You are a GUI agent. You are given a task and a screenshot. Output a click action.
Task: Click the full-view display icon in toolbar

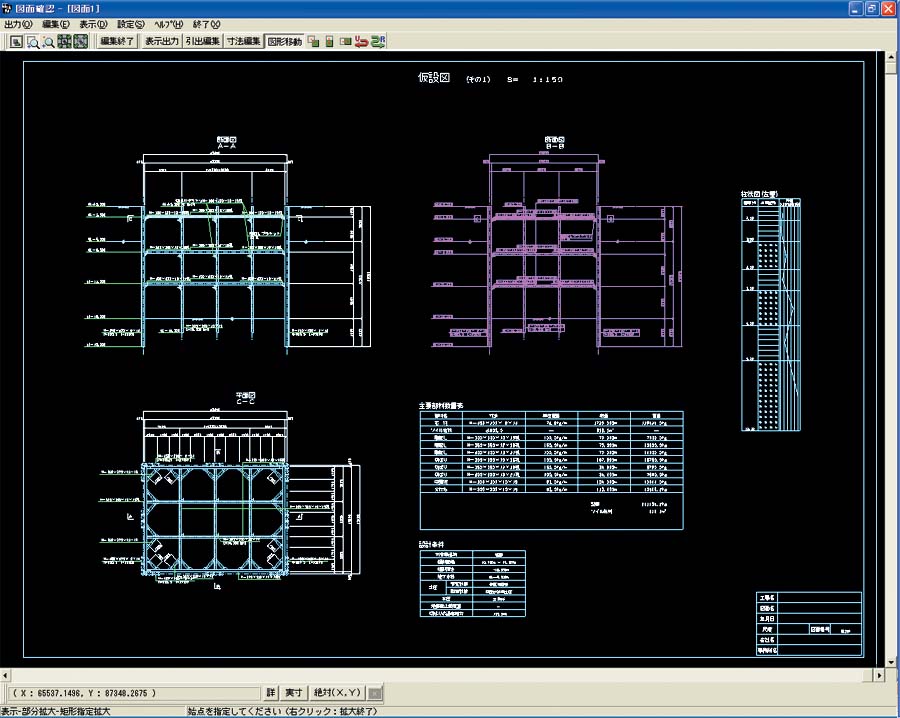point(17,41)
